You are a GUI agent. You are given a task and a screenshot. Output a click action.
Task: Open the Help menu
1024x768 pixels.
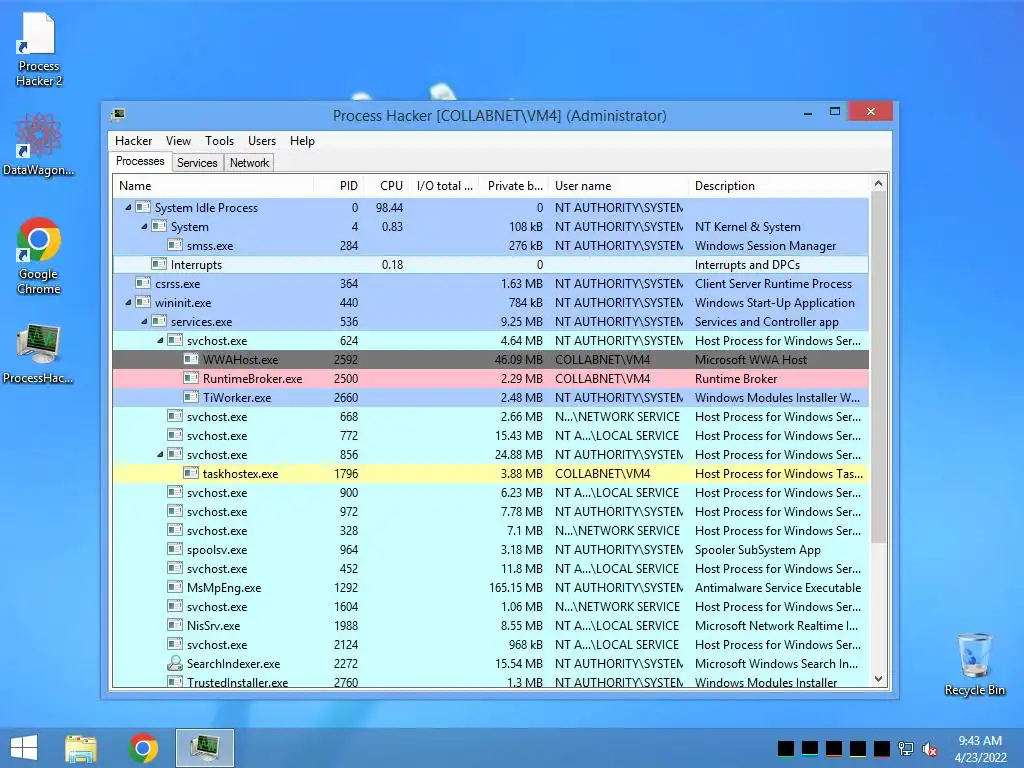click(x=302, y=141)
